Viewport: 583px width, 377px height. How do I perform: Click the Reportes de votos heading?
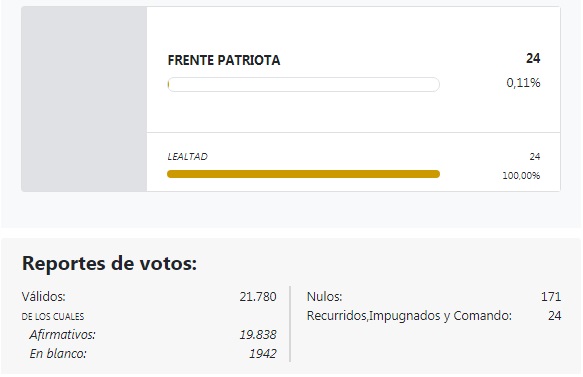click(x=109, y=263)
